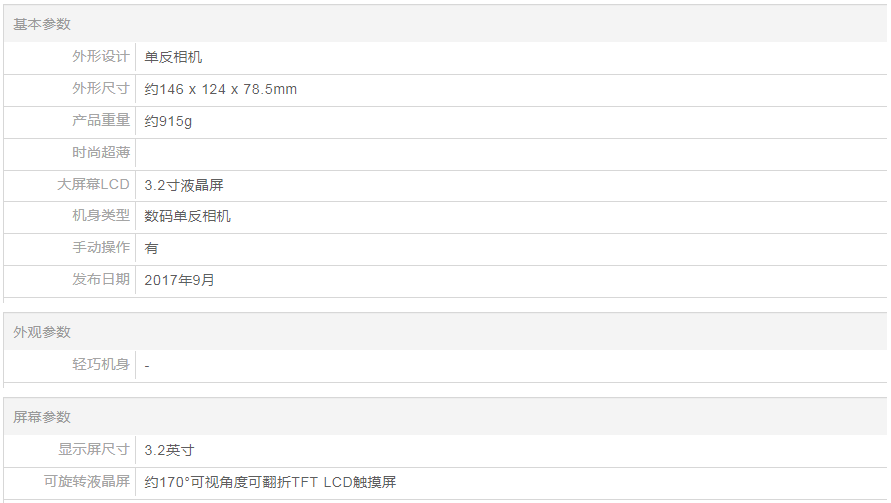The height and width of the screenshot is (503, 891).
Task: Select the 大屏幕LCD label
Action: pos(93,185)
